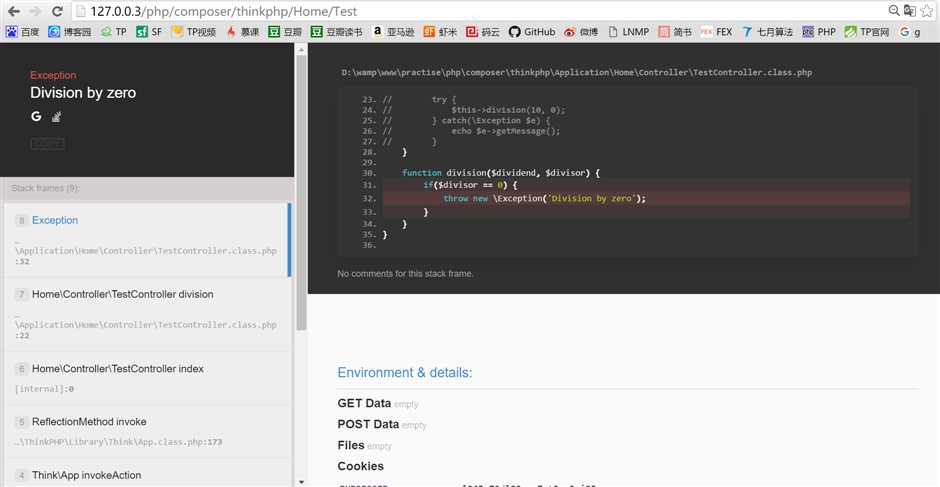Open the 简书 bookmark

(x=675, y=32)
